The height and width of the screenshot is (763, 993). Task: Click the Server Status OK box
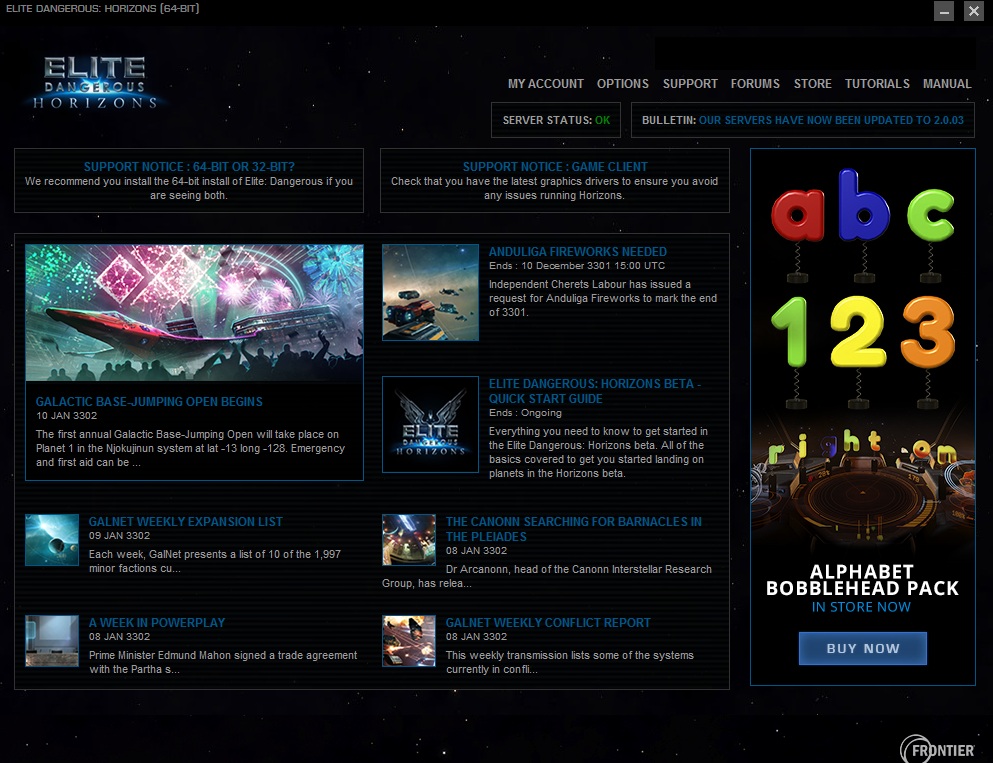[x=556, y=120]
